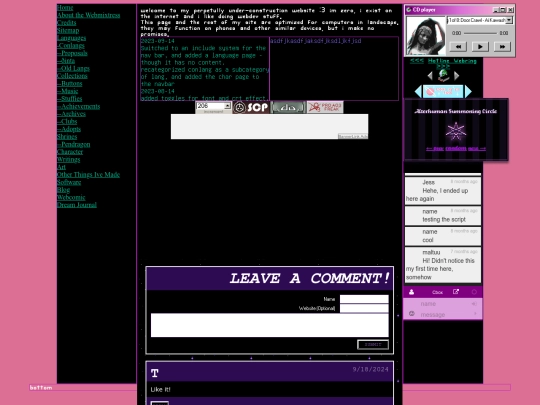Screen dimensions: 540x405
Task: Open the Conlangs nav link
Action: click(71, 45)
